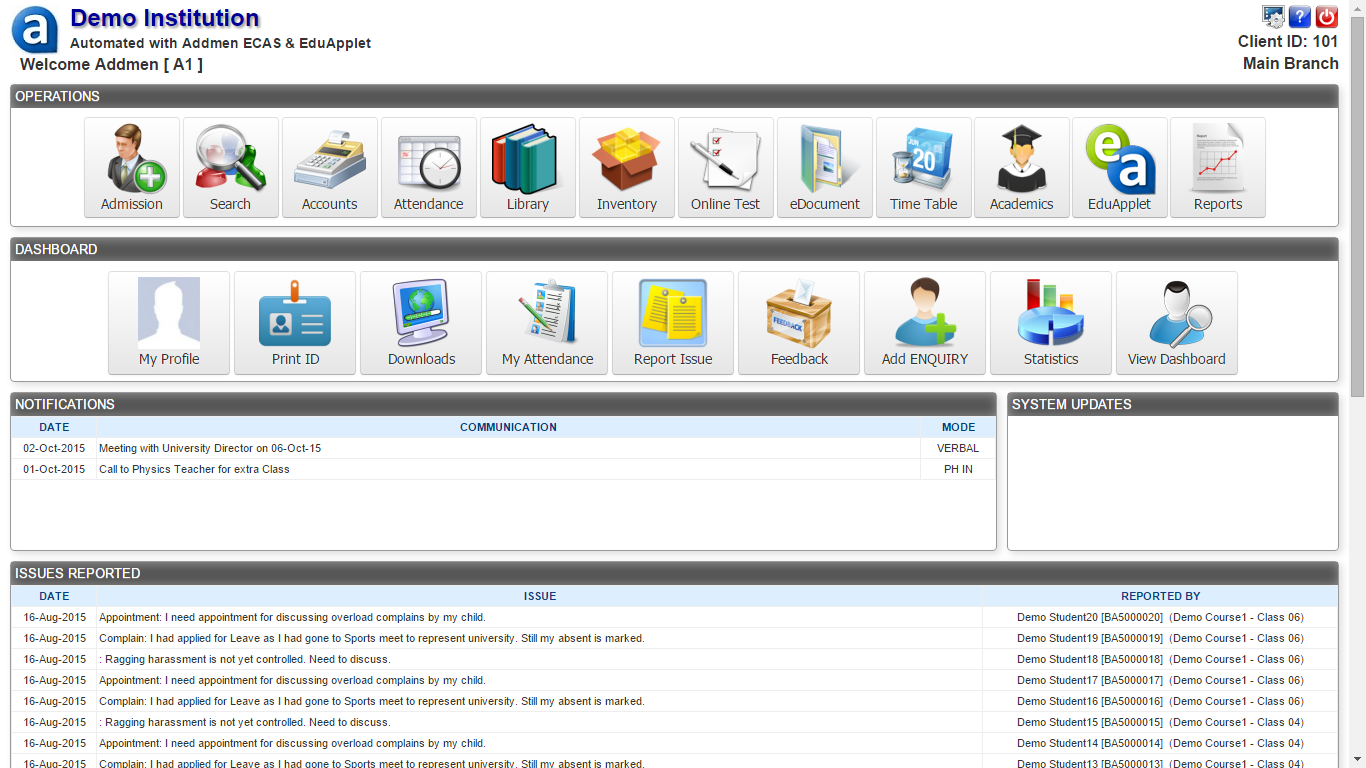Click the blue help question mark
1366x768 pixels.
pyautogui.click(x=1299, y=16)
